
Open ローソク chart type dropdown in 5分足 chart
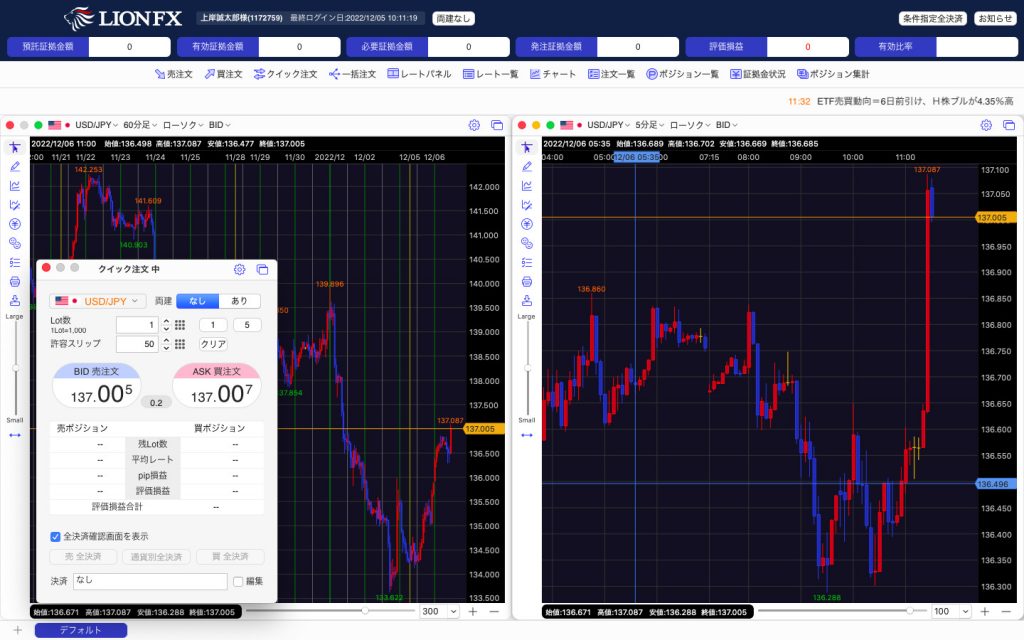690,125
